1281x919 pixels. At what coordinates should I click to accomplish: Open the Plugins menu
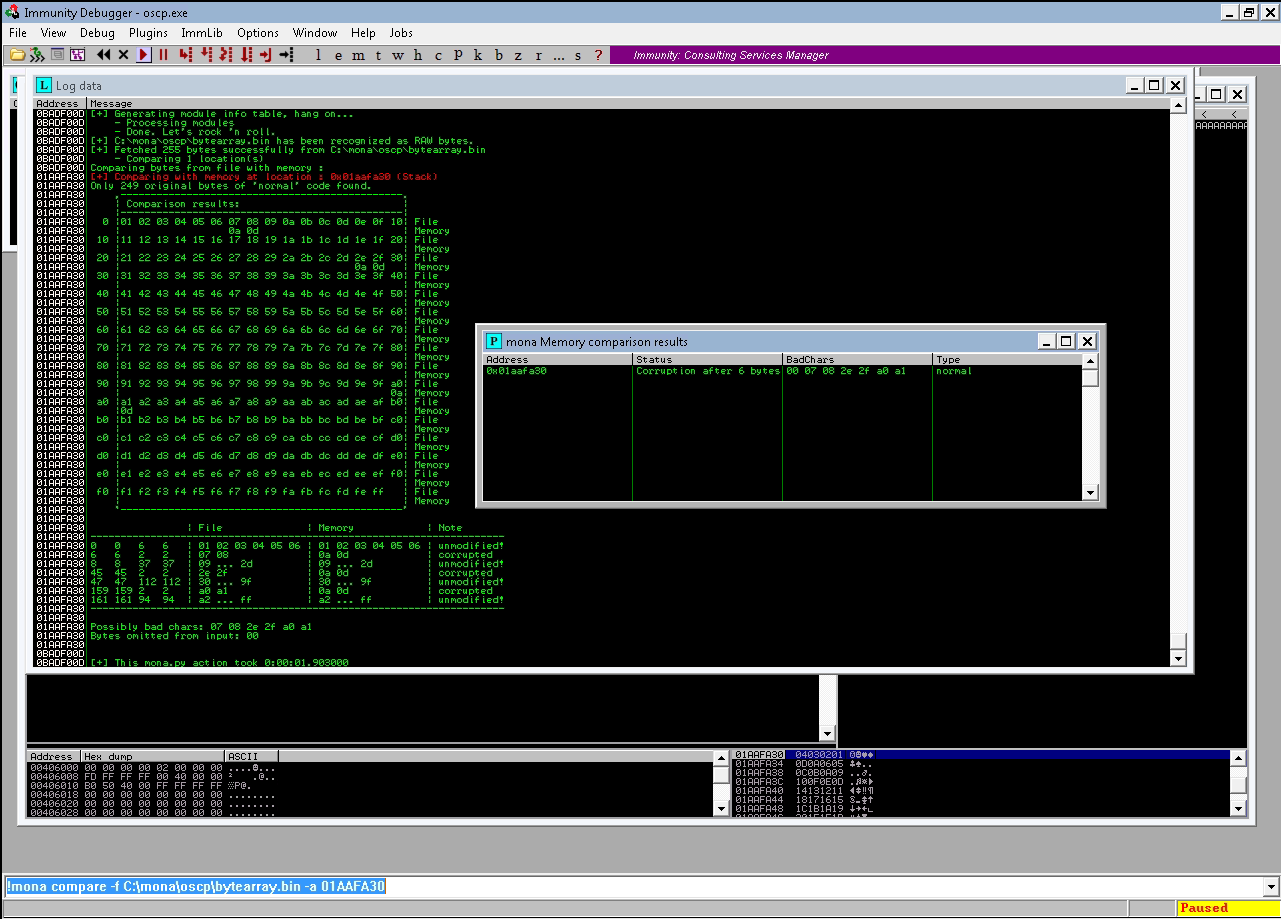[148, 33]
